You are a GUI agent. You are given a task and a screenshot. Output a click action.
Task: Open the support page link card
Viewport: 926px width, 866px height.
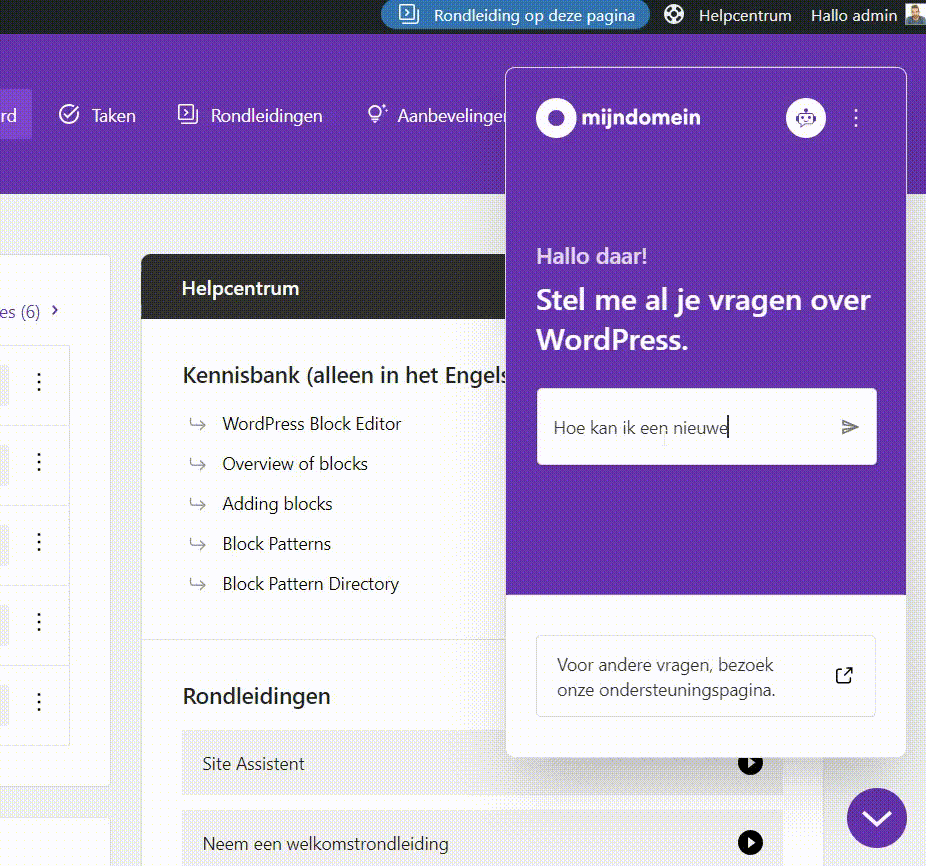706,676
